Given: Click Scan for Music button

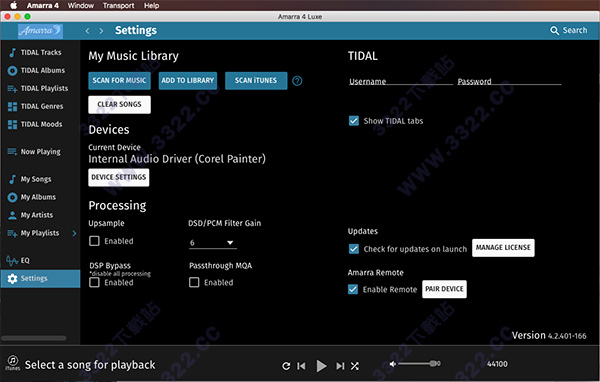Looking at the screenshot, I should 119,80.
